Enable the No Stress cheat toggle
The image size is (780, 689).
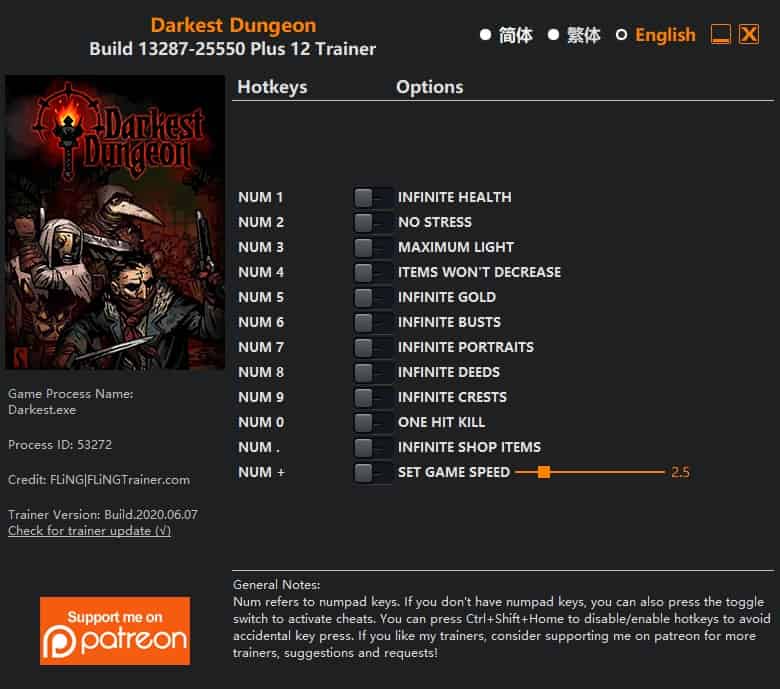tap(372, 222)
